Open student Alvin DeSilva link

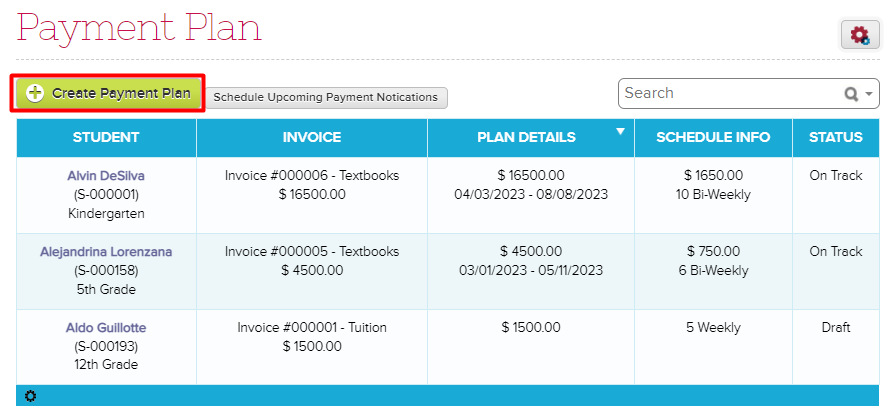[x=106, y=176]
